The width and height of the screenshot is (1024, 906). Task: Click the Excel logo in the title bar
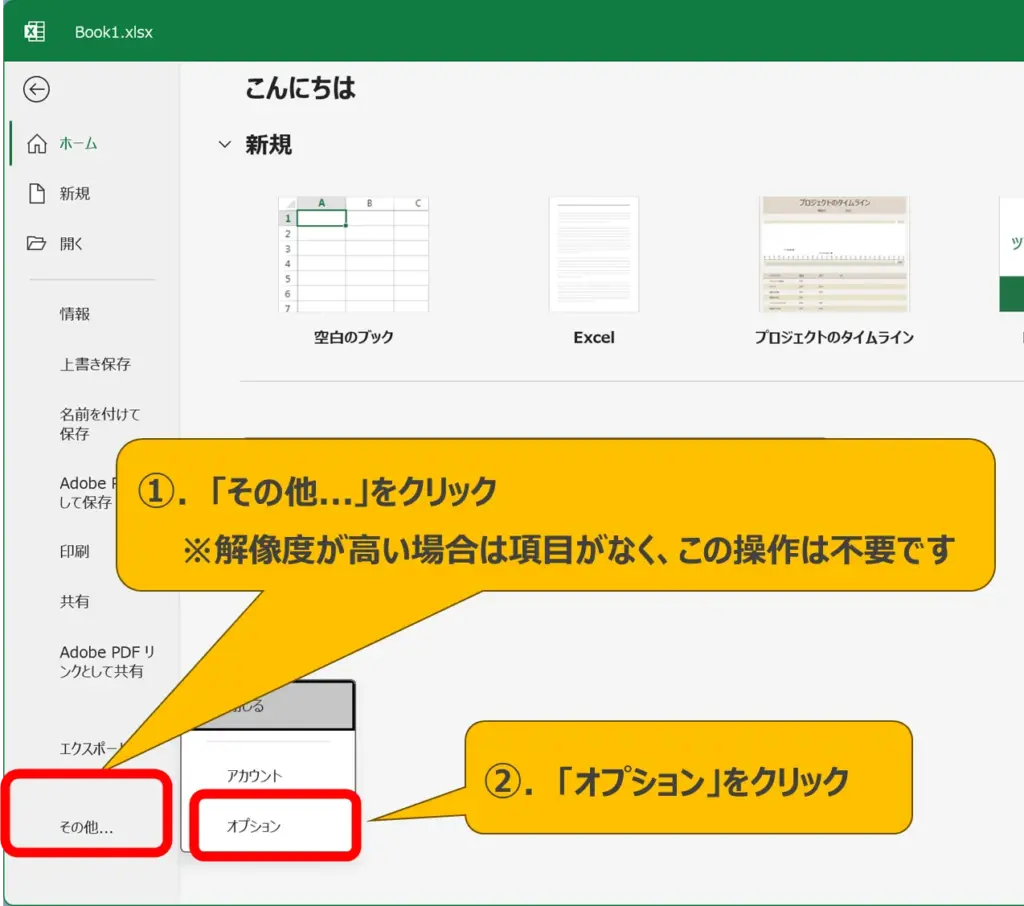coord(34,31)
